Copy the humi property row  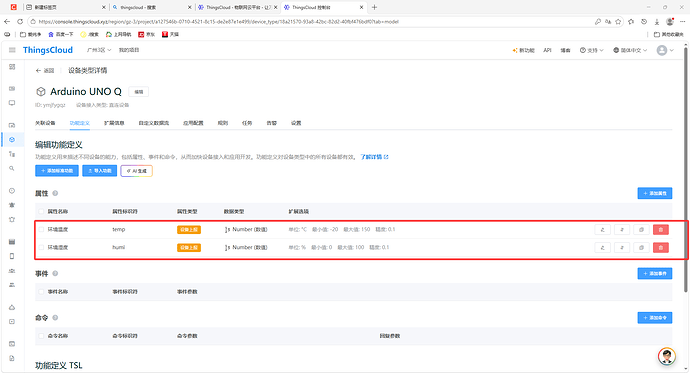point(641,248)
